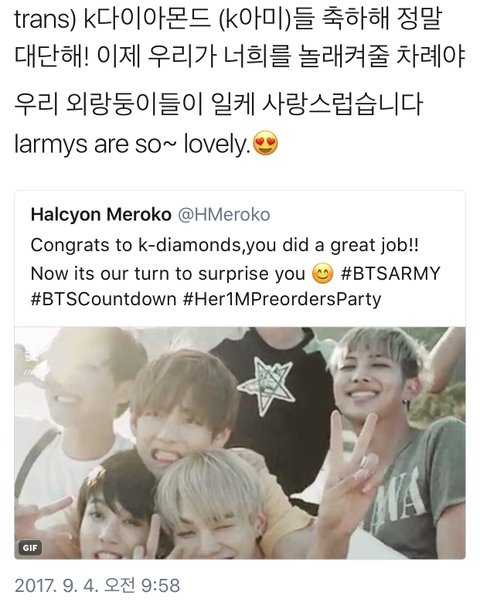Click the star graphic on black shirt
The height and width of the screenshot is (602, 480).
pyautogui.click(x=266, y=385)
